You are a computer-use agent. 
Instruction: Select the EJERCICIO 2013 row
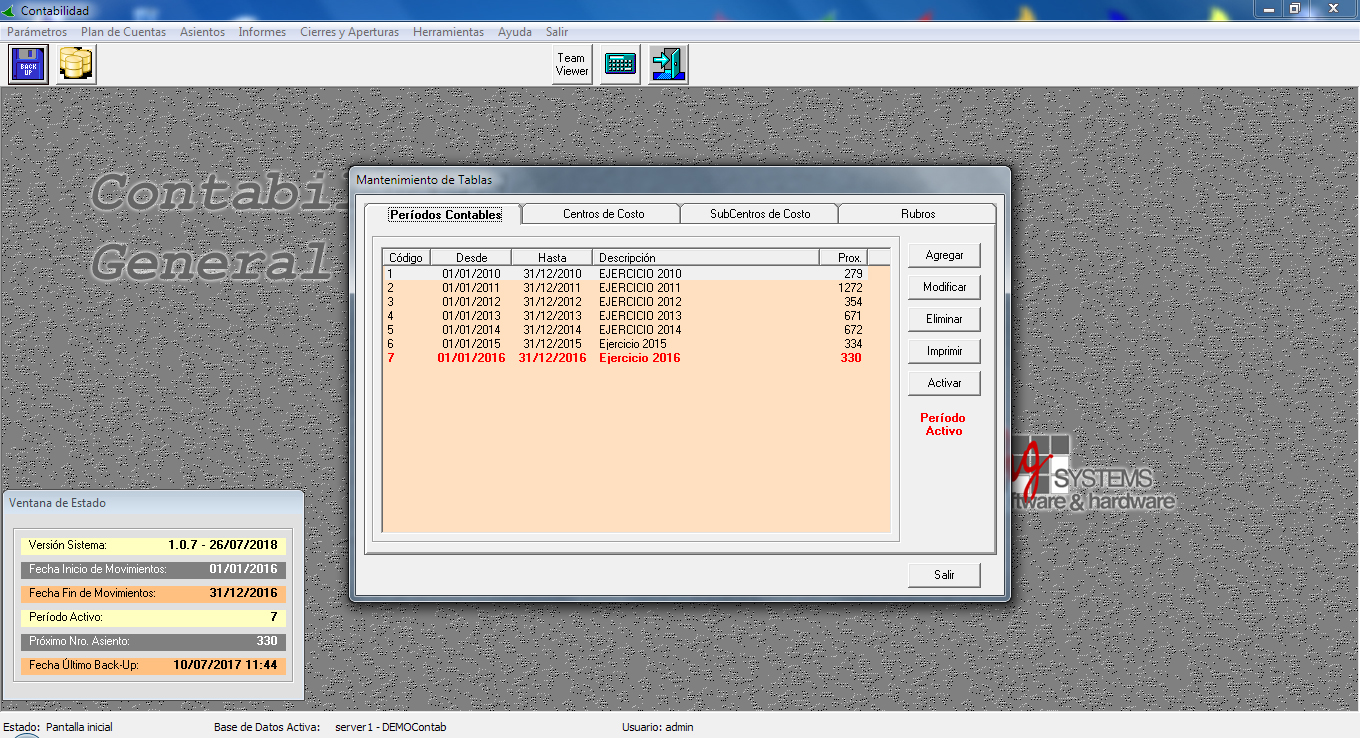pos(640,316)
